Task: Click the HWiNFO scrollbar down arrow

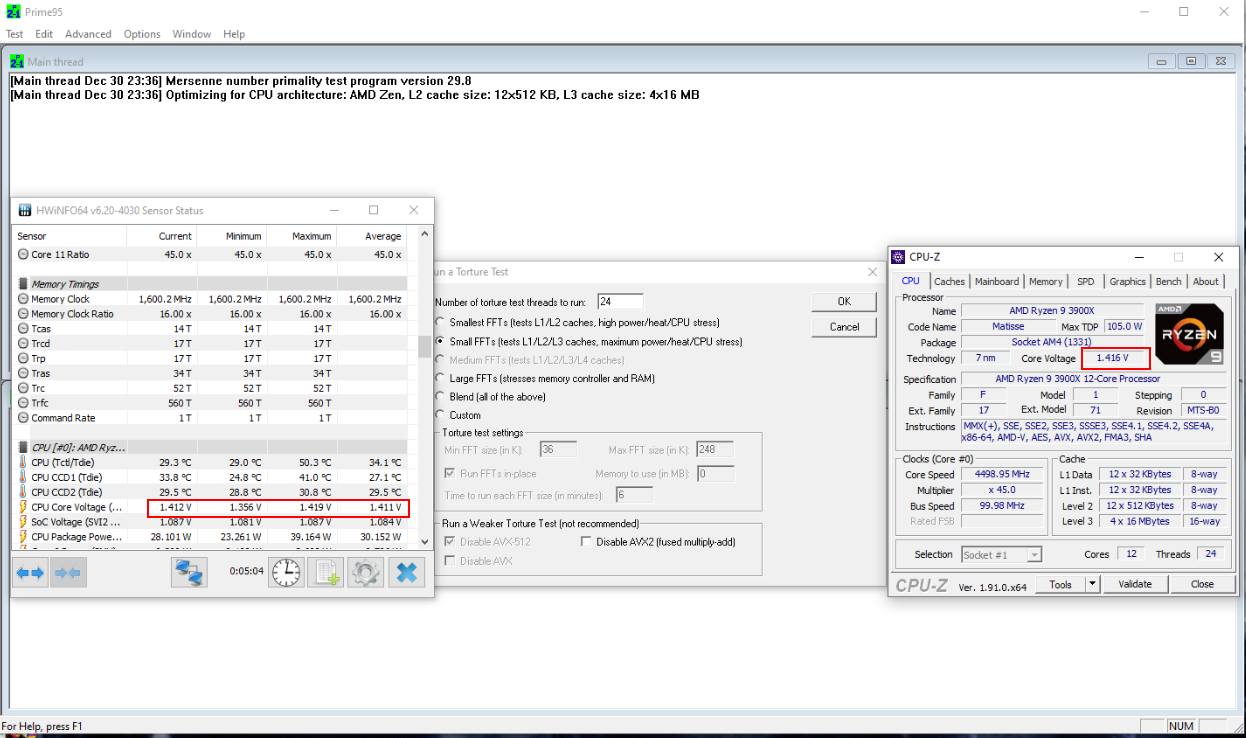Action: point(424,540)
